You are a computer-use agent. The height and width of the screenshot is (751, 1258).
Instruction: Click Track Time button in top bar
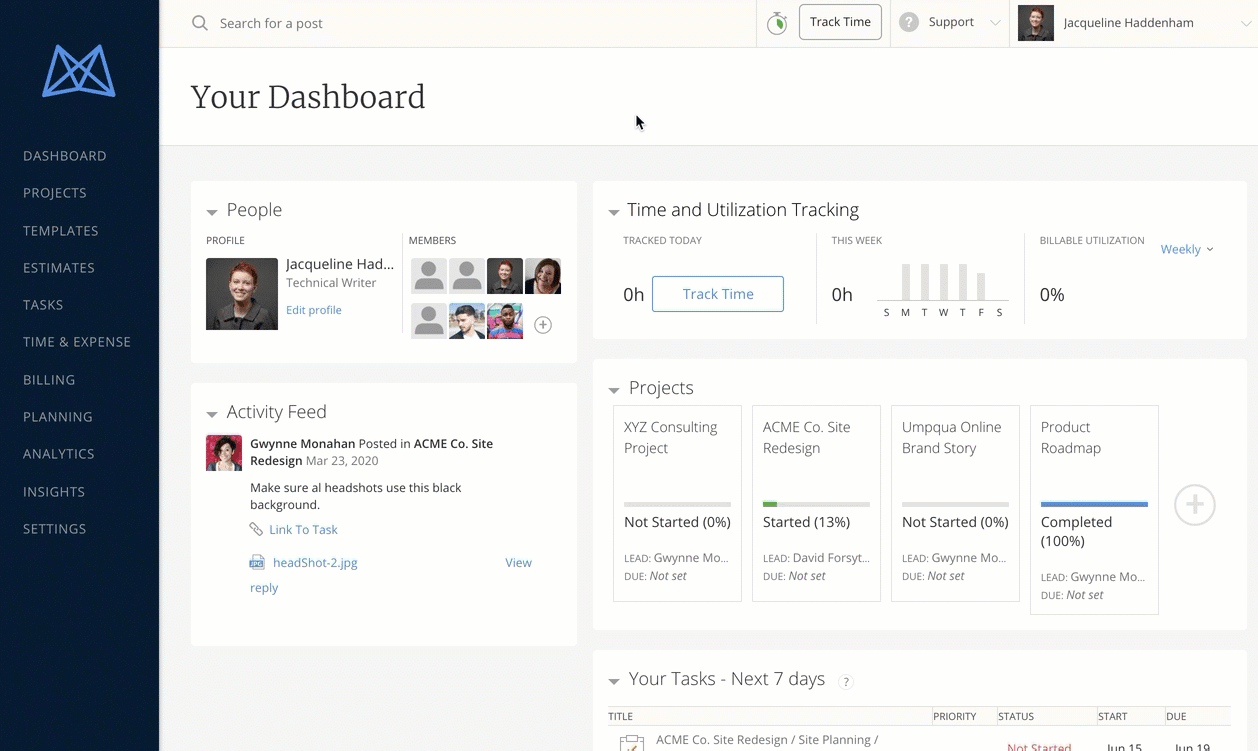(839, 22)
